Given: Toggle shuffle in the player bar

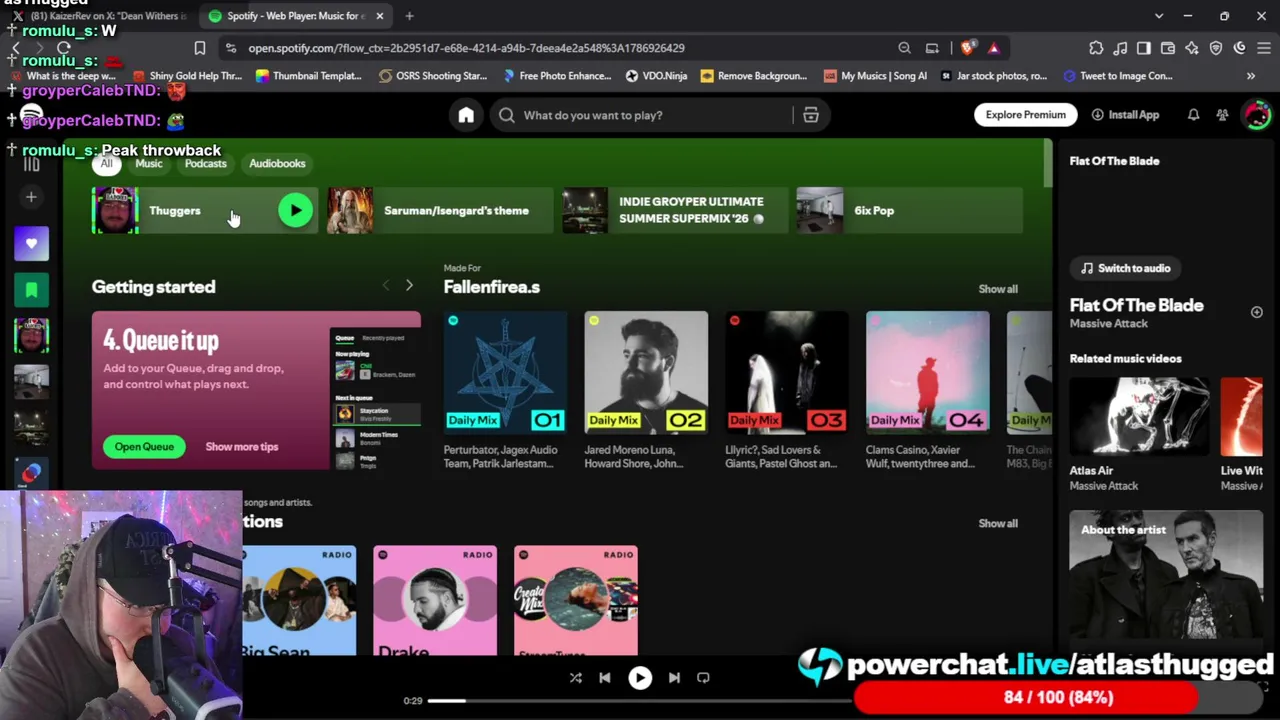Looking at the screenshot, I should coord(576,678).
